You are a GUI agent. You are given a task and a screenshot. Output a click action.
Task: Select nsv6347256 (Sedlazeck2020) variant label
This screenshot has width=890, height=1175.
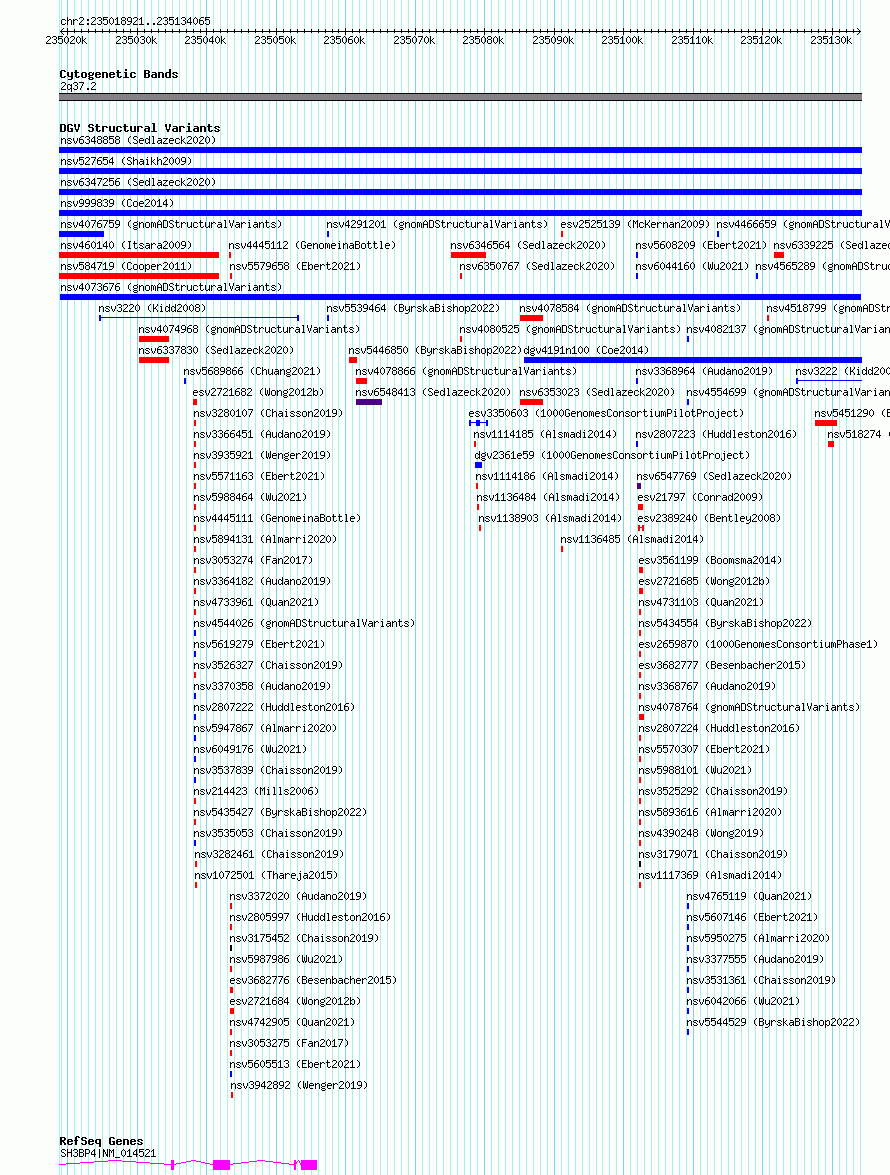[x=138, y=182]
